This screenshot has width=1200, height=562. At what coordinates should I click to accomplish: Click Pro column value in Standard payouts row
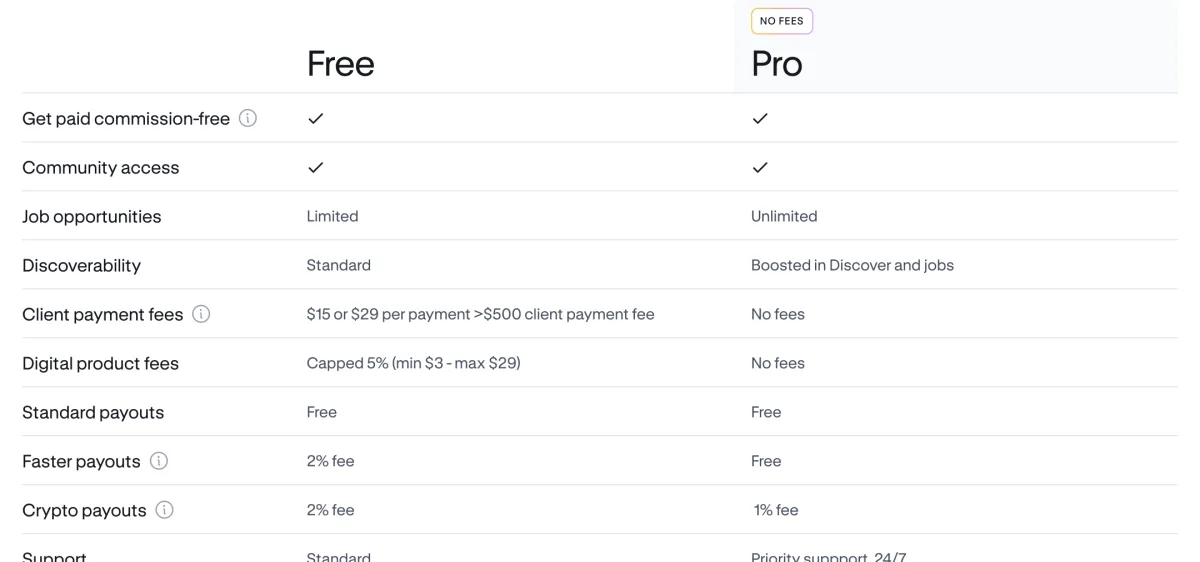pos(766,412)
